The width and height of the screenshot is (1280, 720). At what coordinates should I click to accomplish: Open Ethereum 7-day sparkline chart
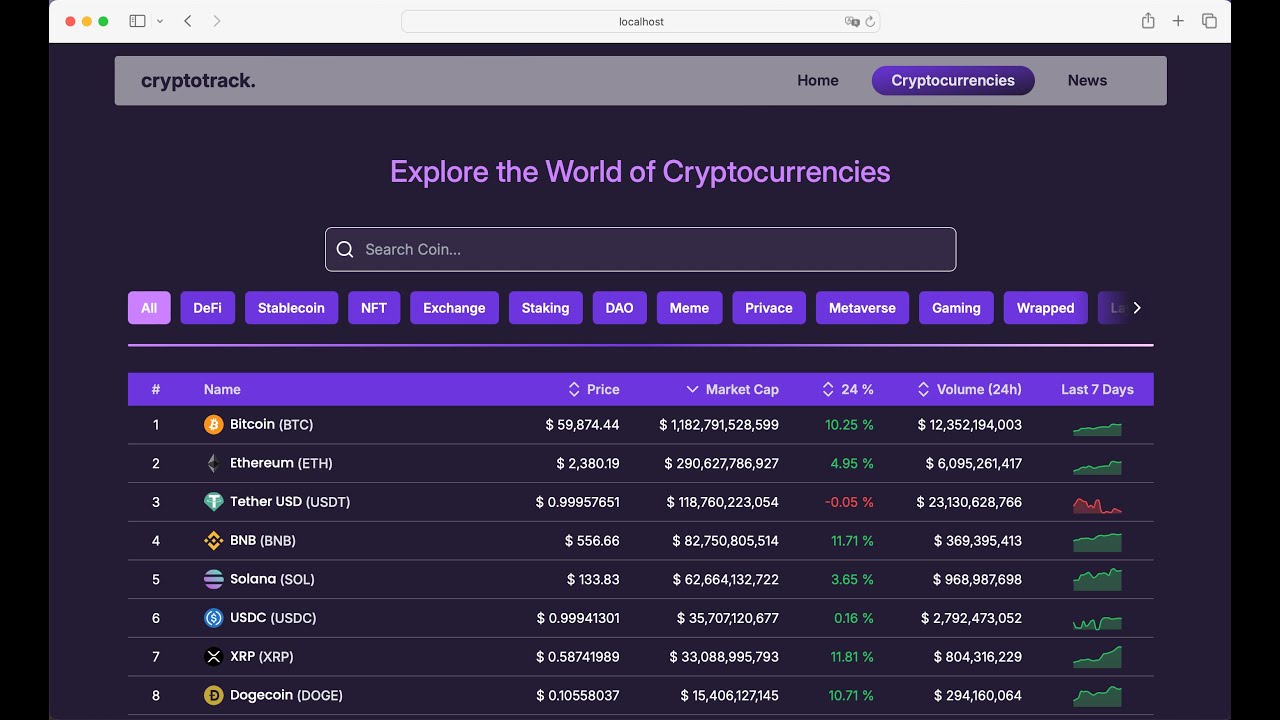pos(1097,467)
